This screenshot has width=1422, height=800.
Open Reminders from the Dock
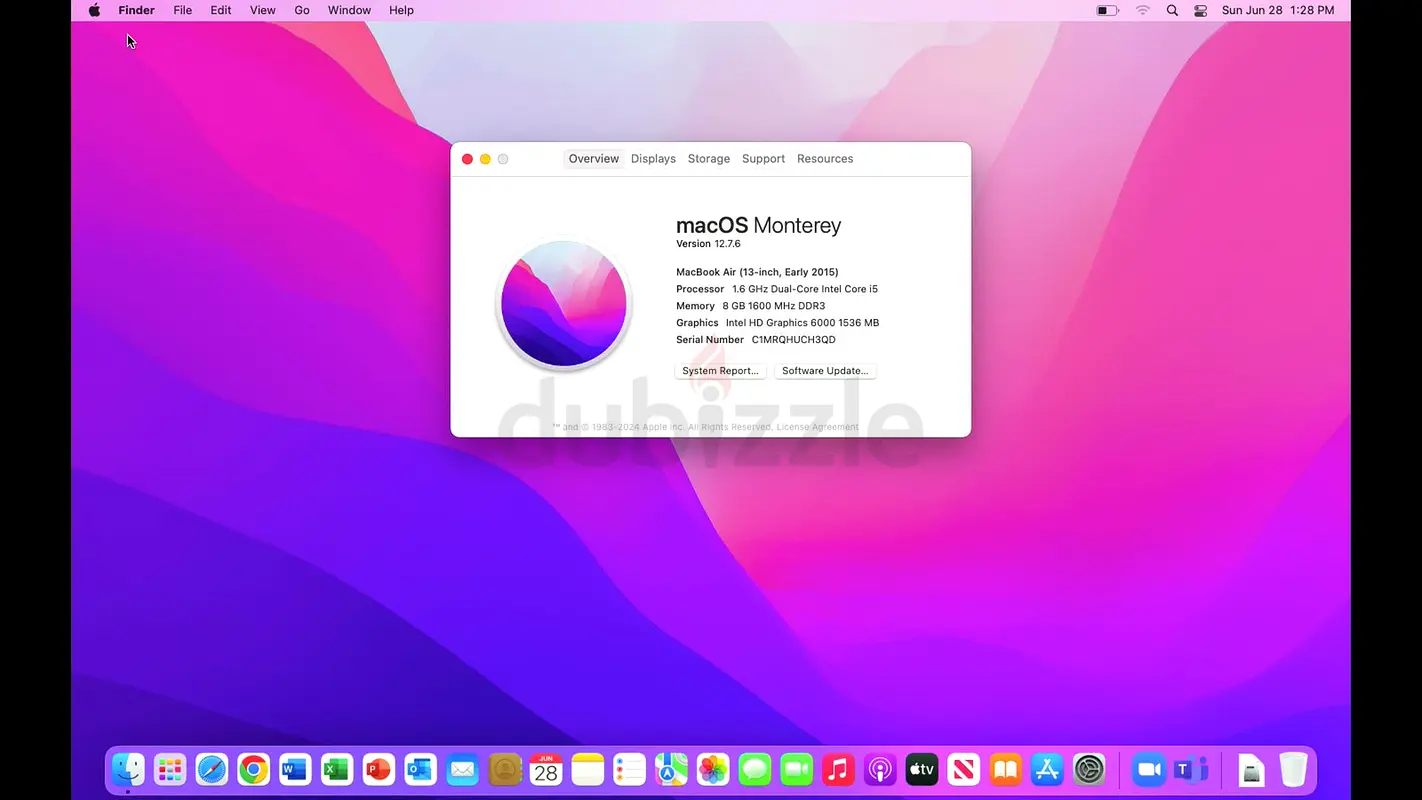tap(629, 769)
